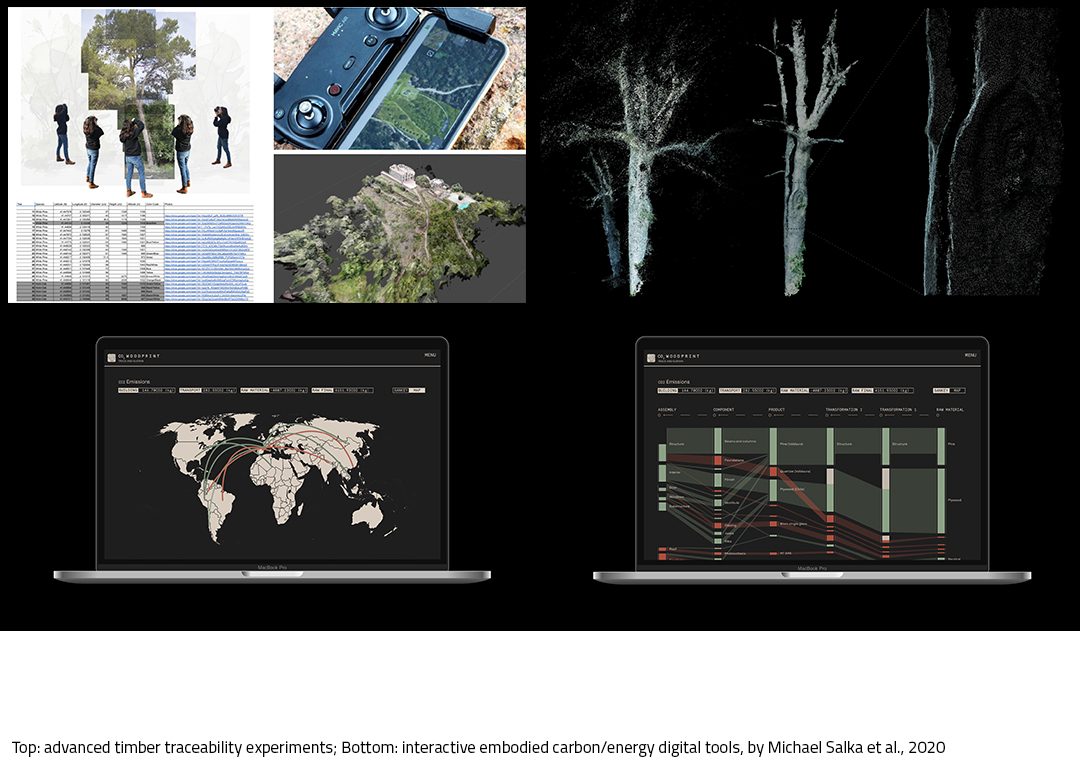The height and width of the screenshot is (768, 1080).
Task: Open MENU on the world map screen
Action: 430,355
